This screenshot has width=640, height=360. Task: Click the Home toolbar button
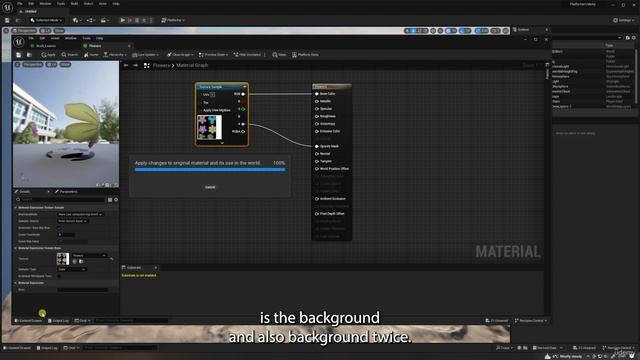(x=91, y=55)
